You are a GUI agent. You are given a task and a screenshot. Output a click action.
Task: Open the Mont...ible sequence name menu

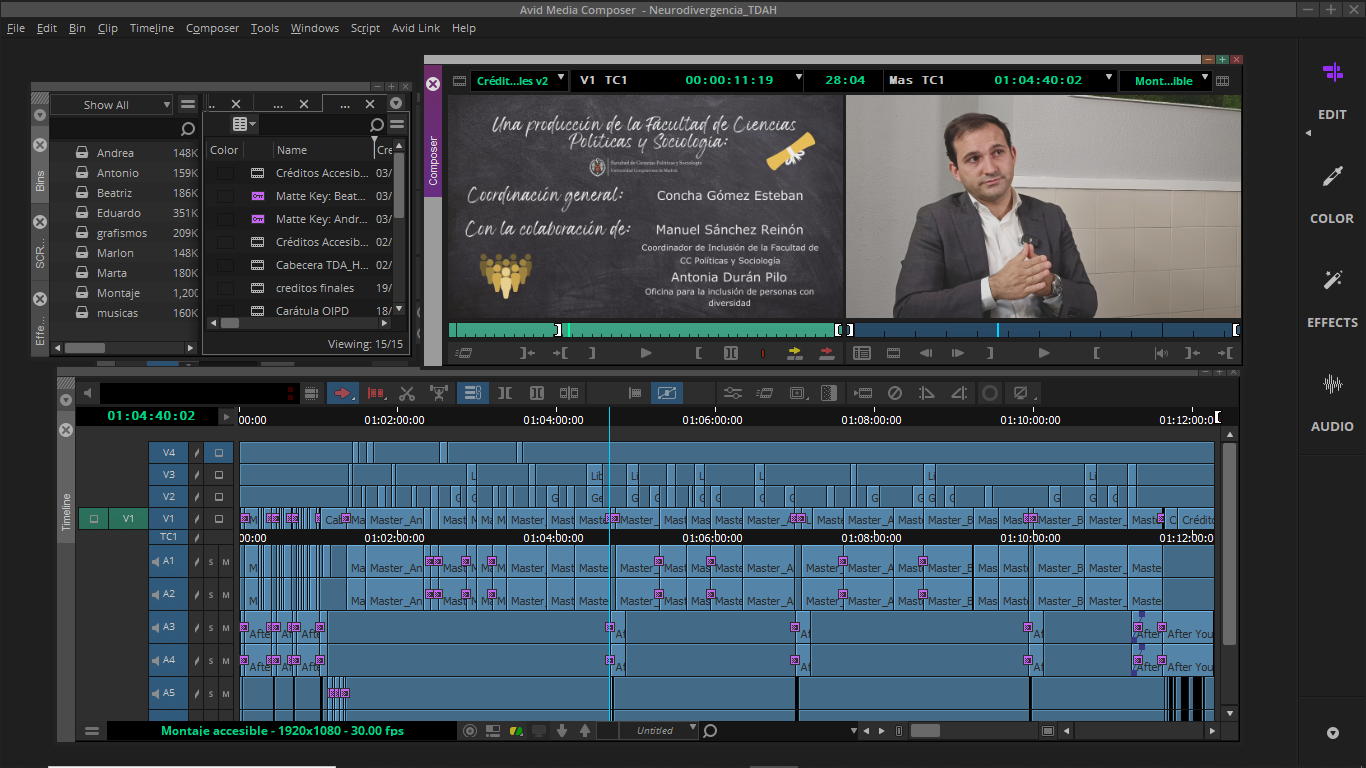1165,81
